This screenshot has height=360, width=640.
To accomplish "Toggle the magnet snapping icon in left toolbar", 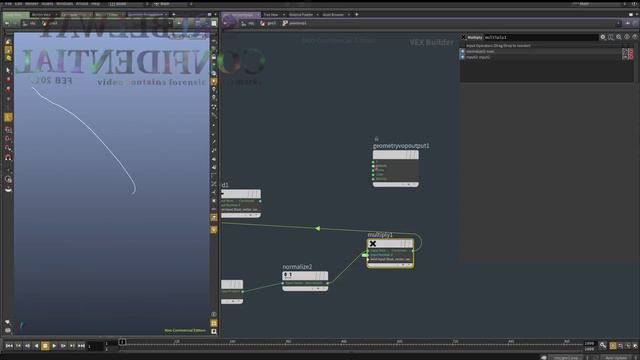I will tap(8, 158).
